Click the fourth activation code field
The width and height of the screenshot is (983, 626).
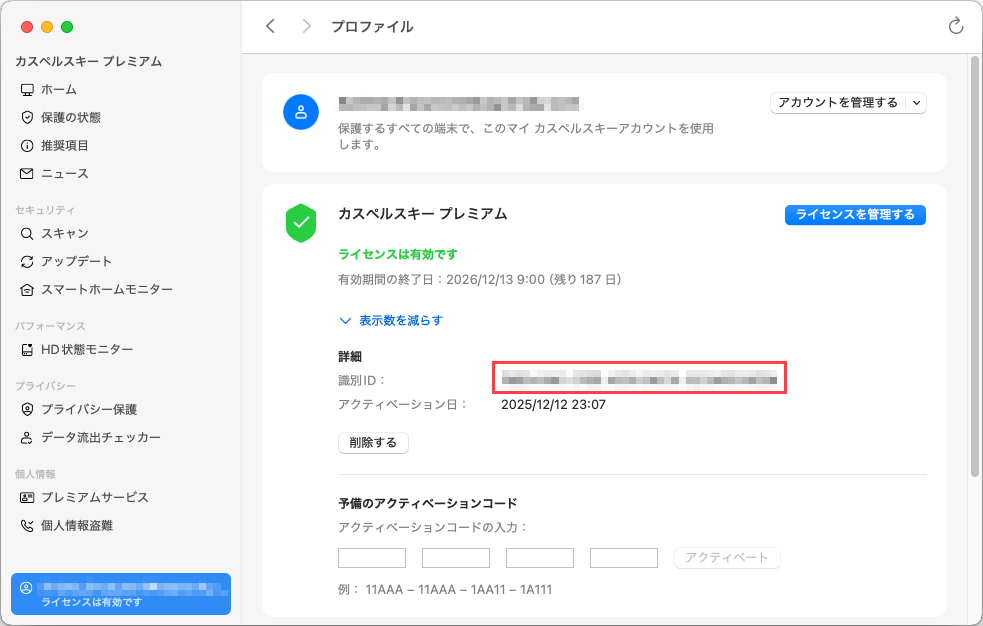coord(624,558)
